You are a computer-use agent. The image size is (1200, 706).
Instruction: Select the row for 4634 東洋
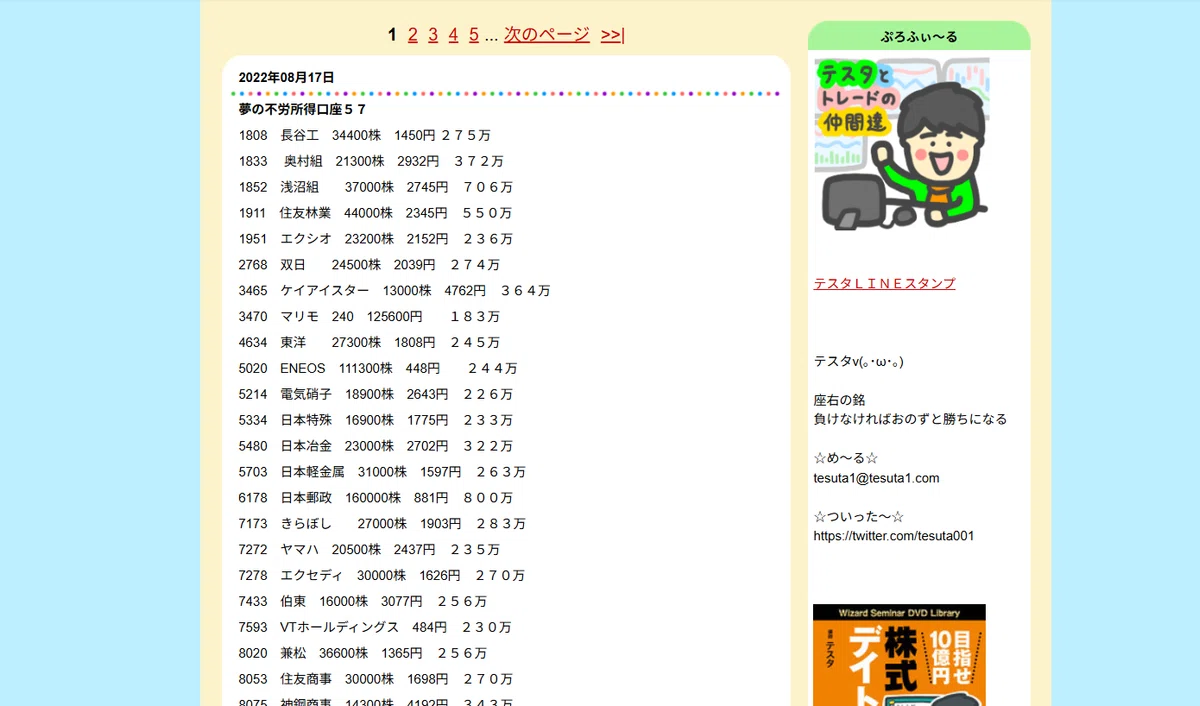(x=369, y=343)
